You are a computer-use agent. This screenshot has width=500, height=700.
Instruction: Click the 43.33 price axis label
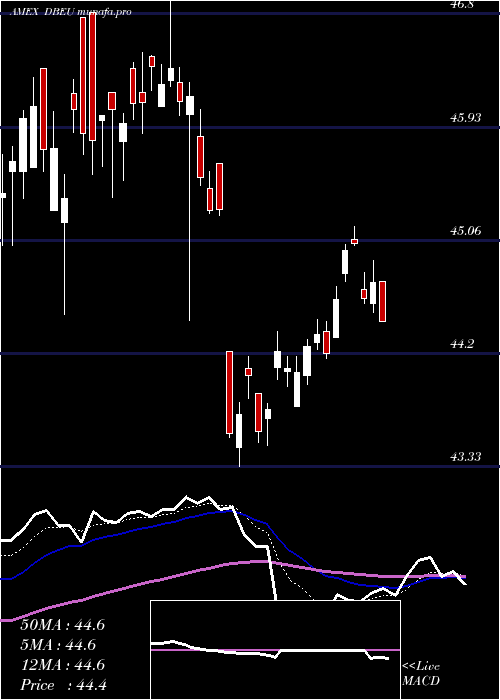[x=466, y=457]
